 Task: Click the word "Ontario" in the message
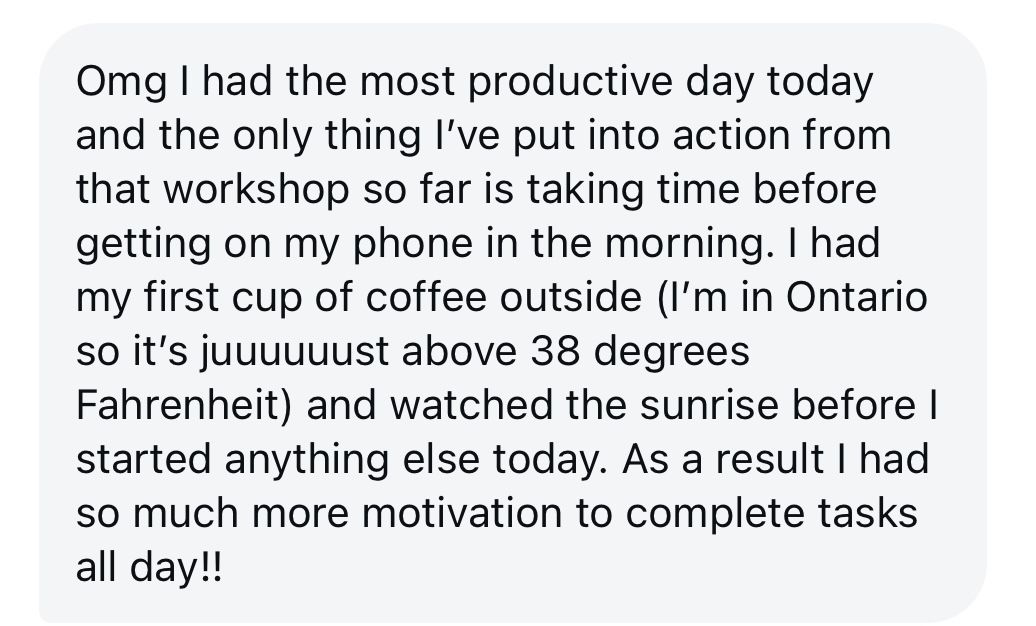pos(856,296)
